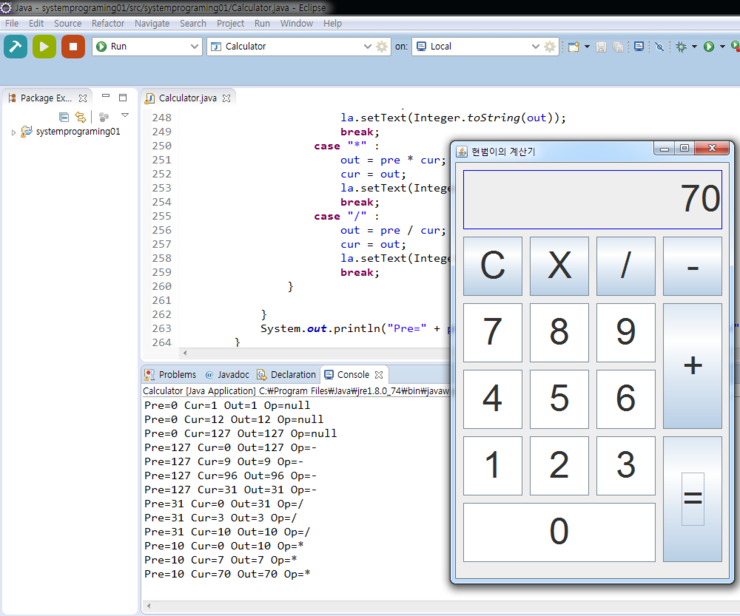Open the File menu
This screenshot has height=616, width=740.
pos(12,23)
